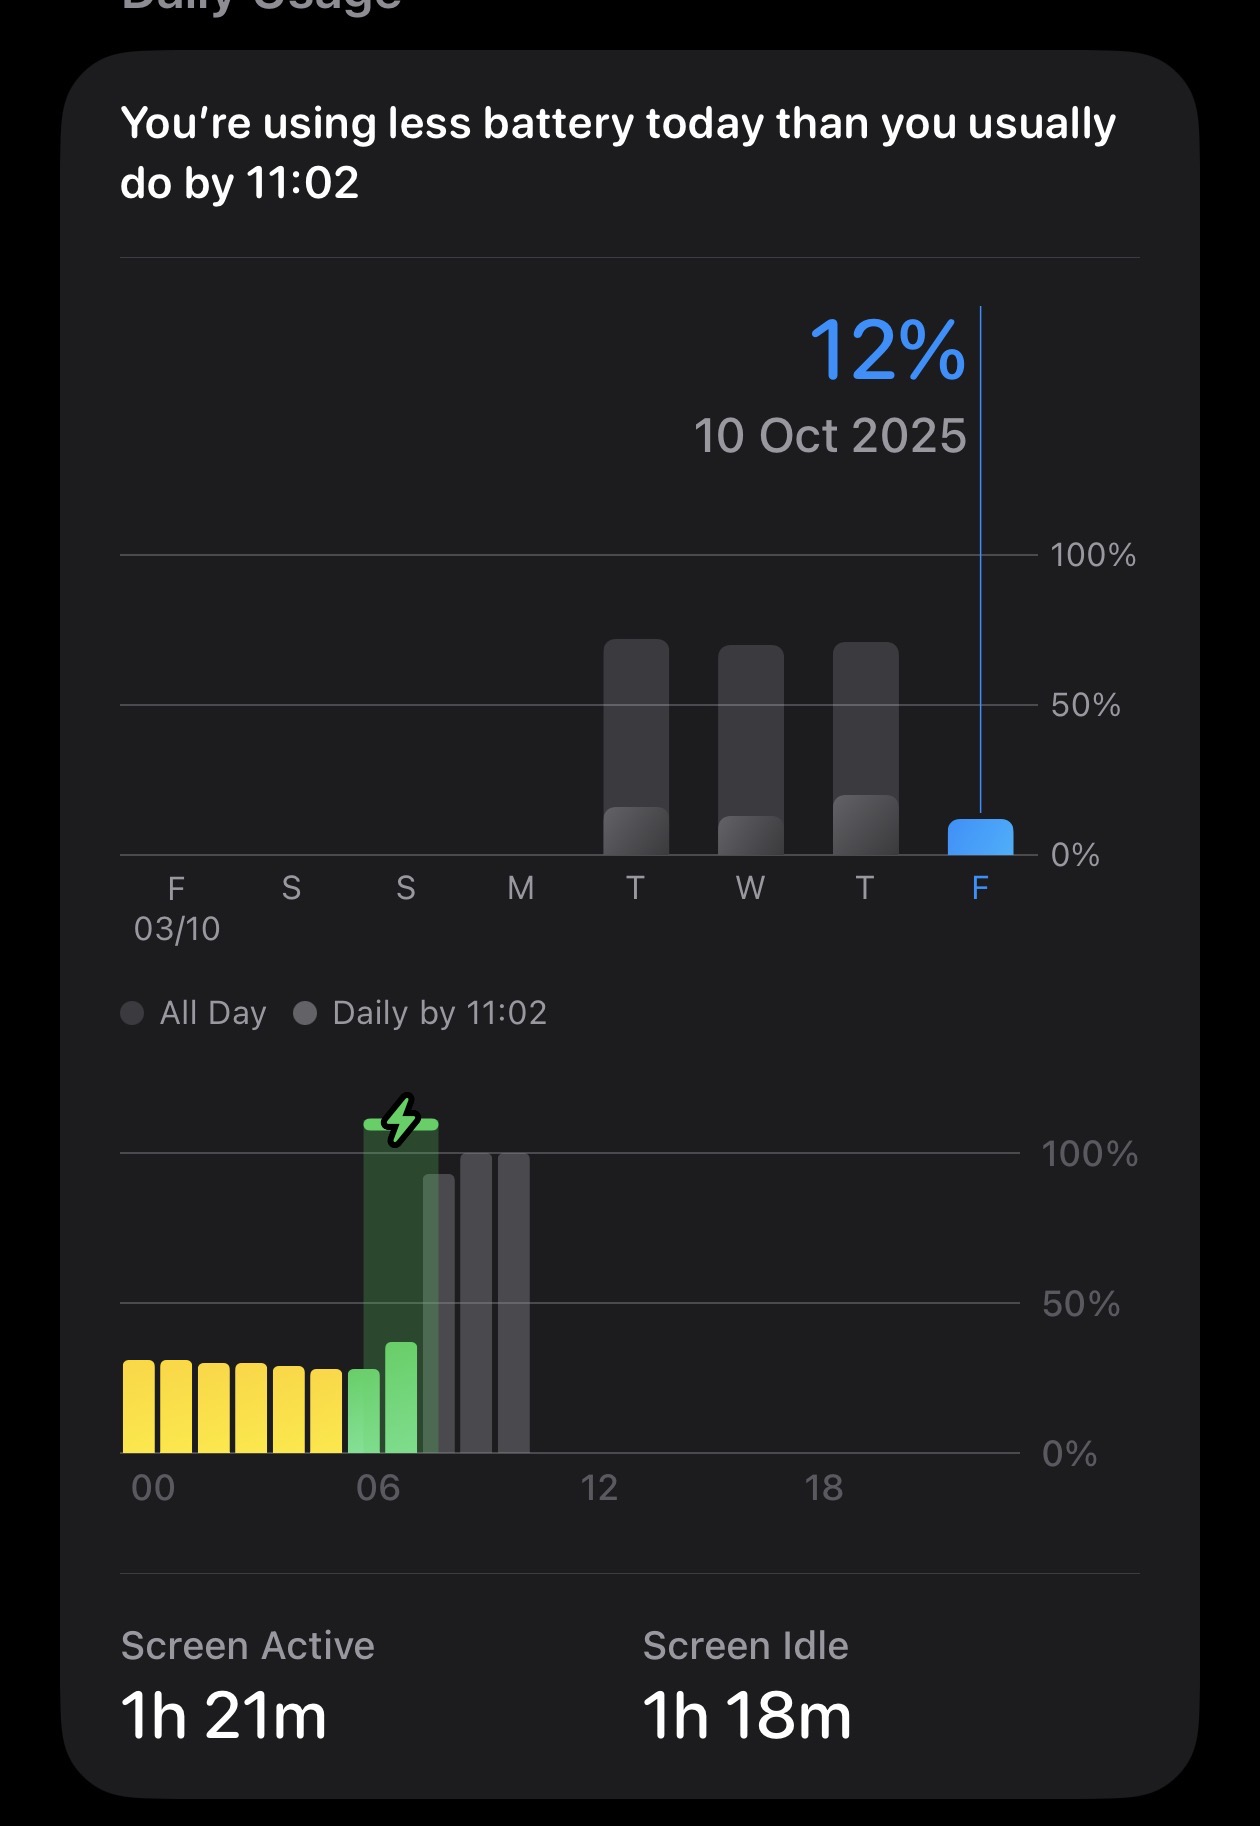This screenshot has width=1260, height=1826.
Task: Select Thursday's battery usage bar
Action: [x=866, y=748]
